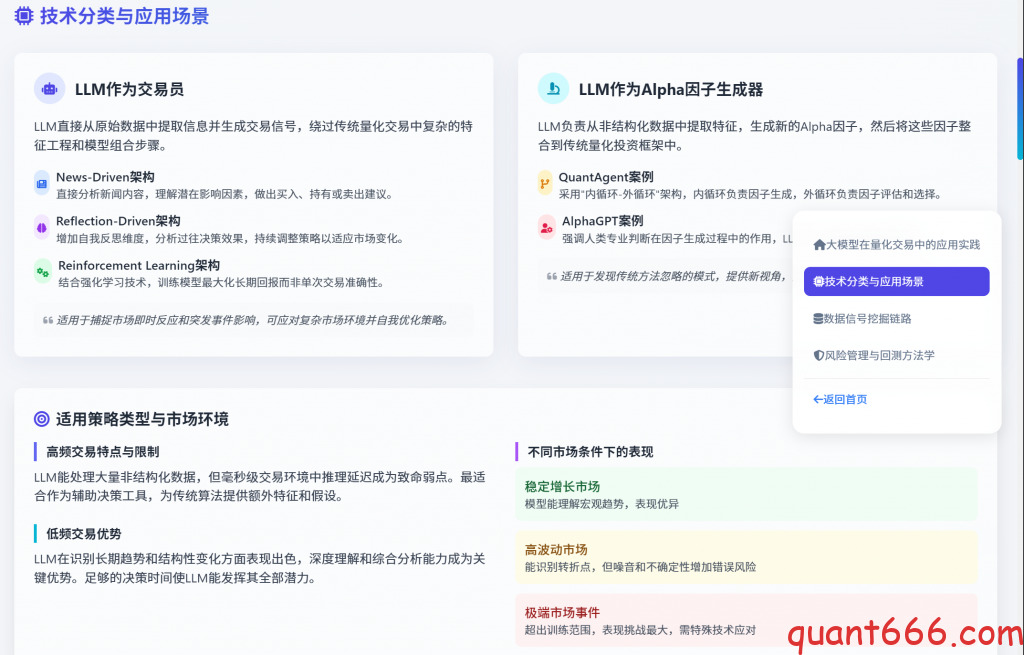Click the shield icon beside 风险管理与回测方法学
Viewport: 1024px width, 655px height.
pos(818,355)
